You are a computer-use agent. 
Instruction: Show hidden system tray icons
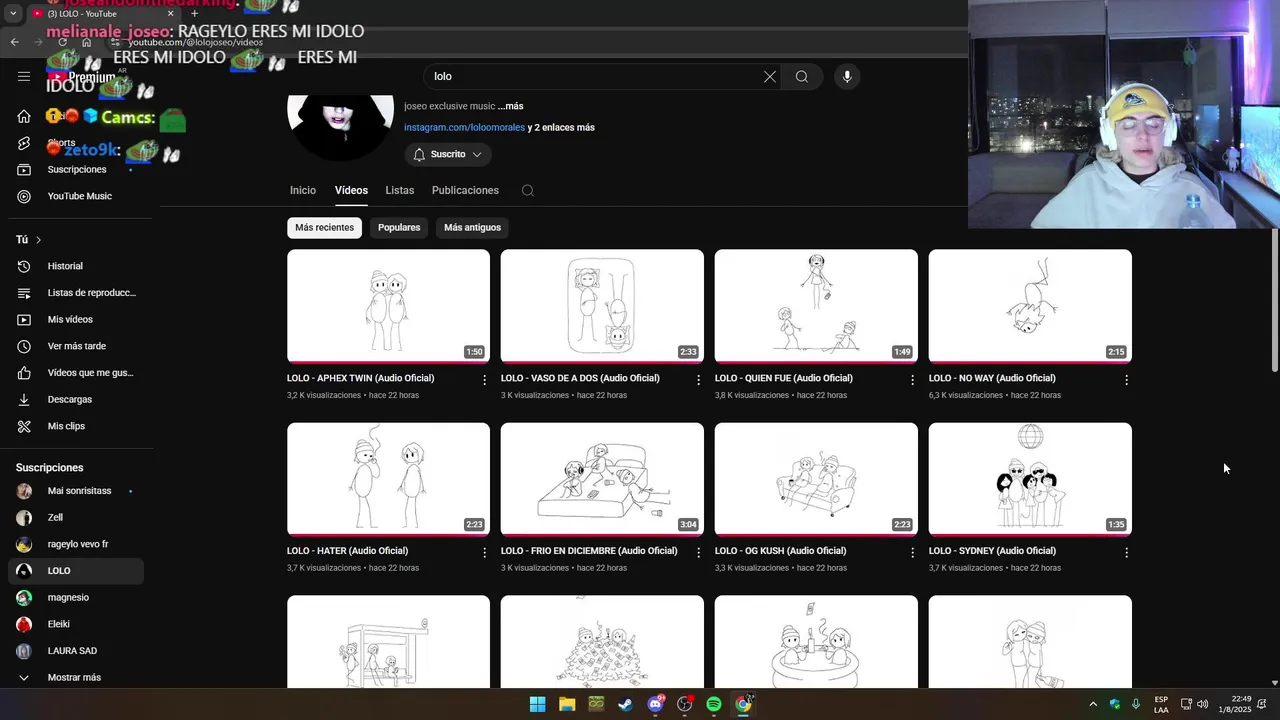pyautogui.click(x=1093, y=704)
